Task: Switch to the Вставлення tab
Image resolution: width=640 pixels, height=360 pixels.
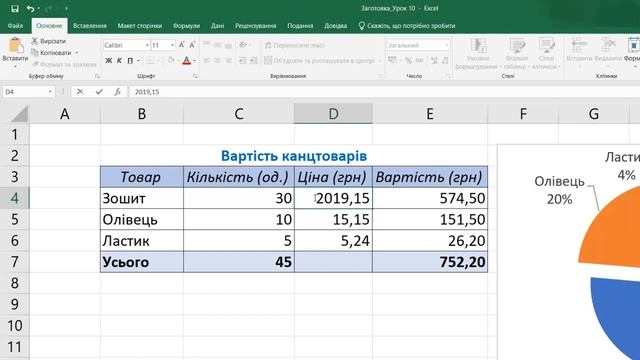Action: pyautogui.click(x=90, y=26)
